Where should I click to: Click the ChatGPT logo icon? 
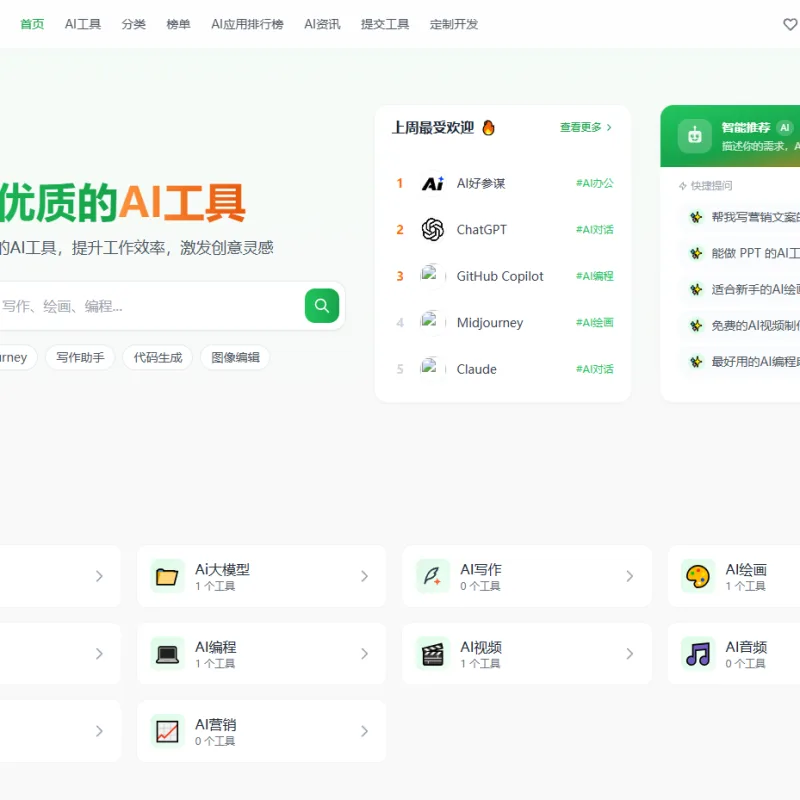click(433, 230)
